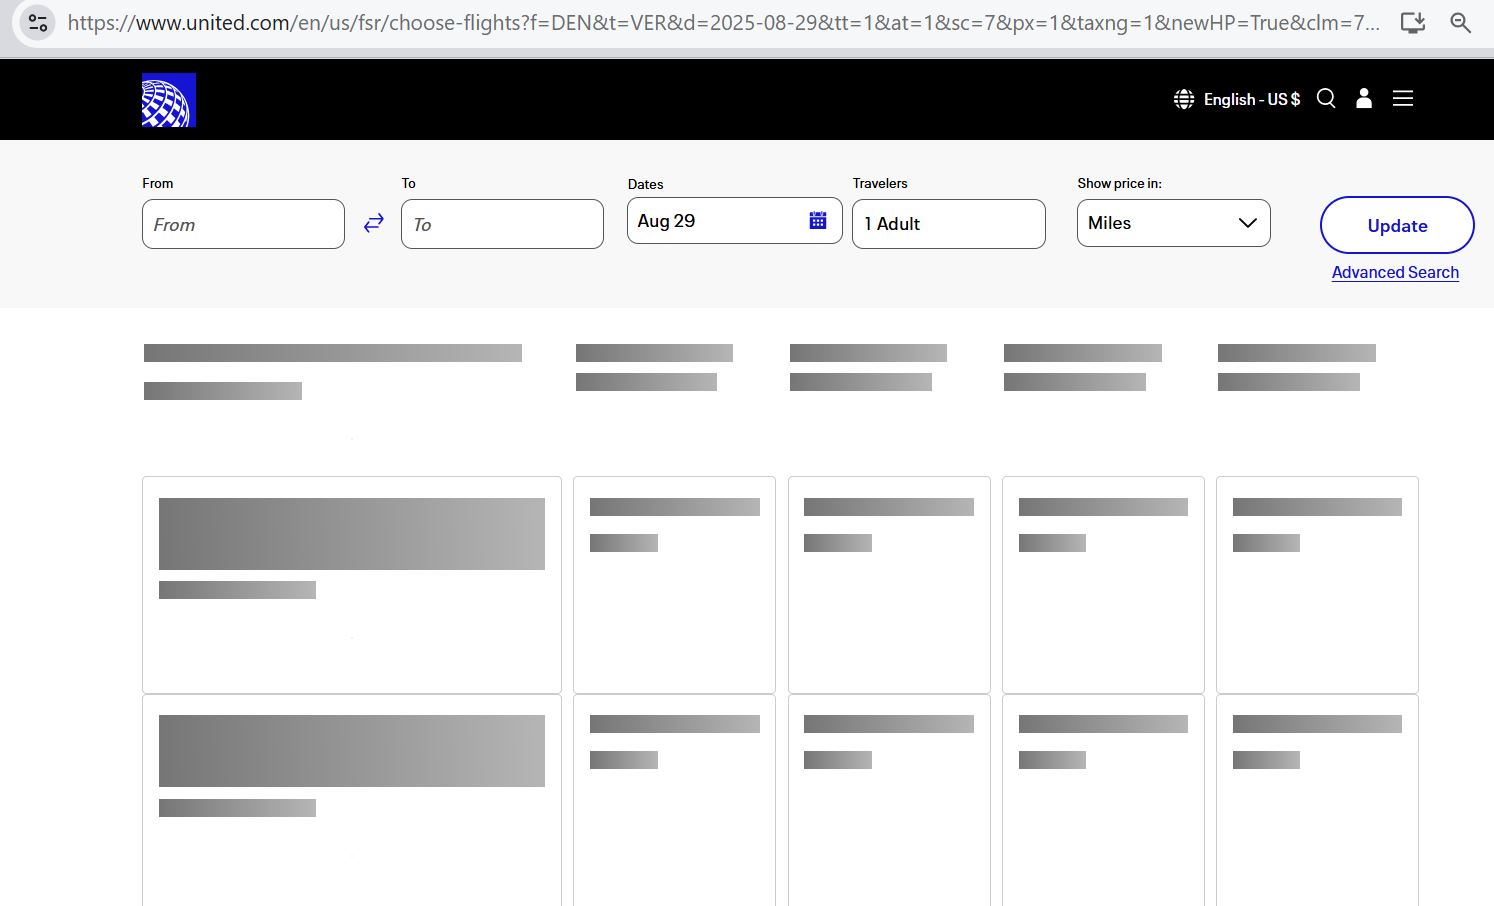Click the browser address bar URL
Screen dimensions: 1494x906
(723, 22)
